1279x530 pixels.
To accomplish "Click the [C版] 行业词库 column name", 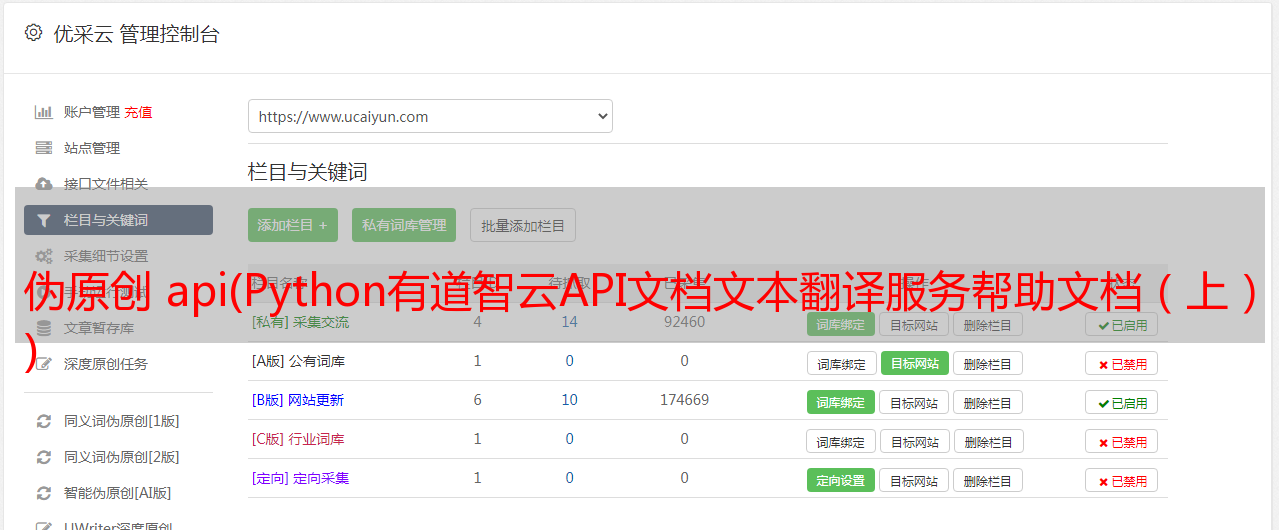I will pos(298,439).
